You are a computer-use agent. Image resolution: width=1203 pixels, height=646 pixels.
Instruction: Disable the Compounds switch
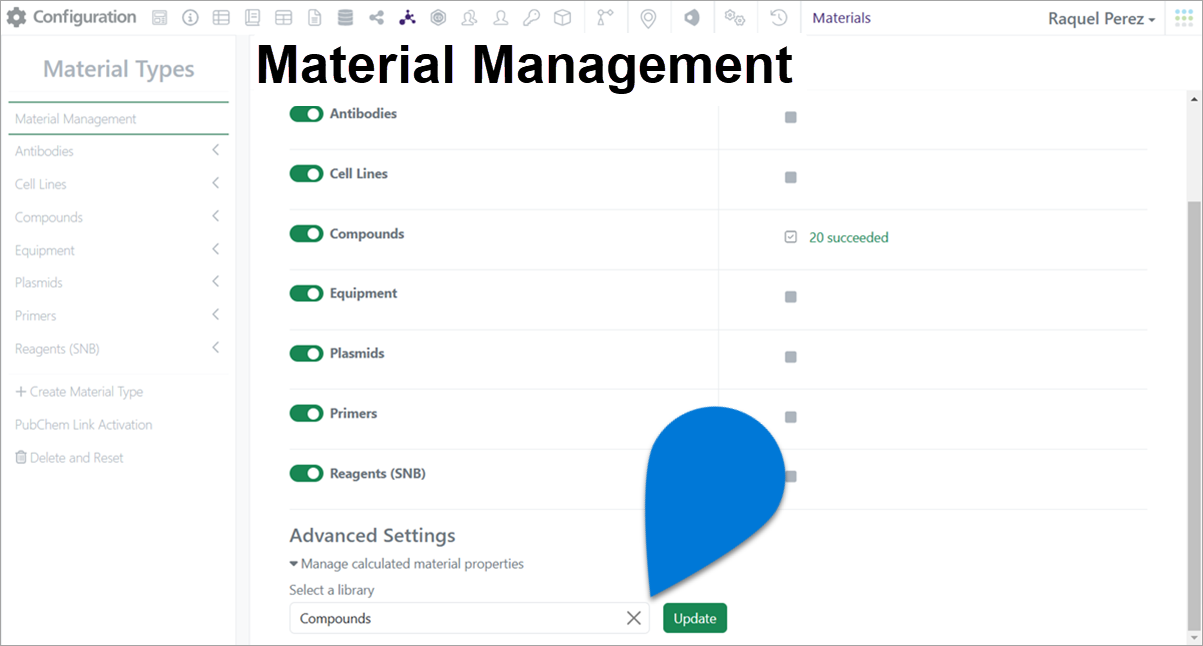pyautogui.click(x=306, y=234)
